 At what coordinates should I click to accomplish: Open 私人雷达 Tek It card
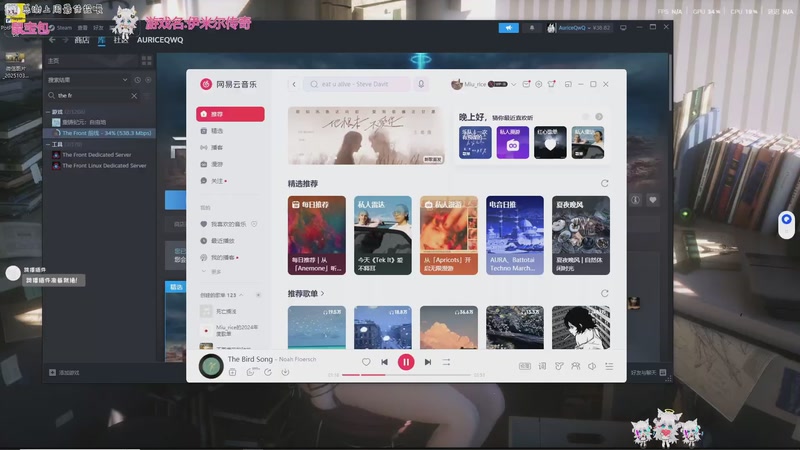coord(383,235)
